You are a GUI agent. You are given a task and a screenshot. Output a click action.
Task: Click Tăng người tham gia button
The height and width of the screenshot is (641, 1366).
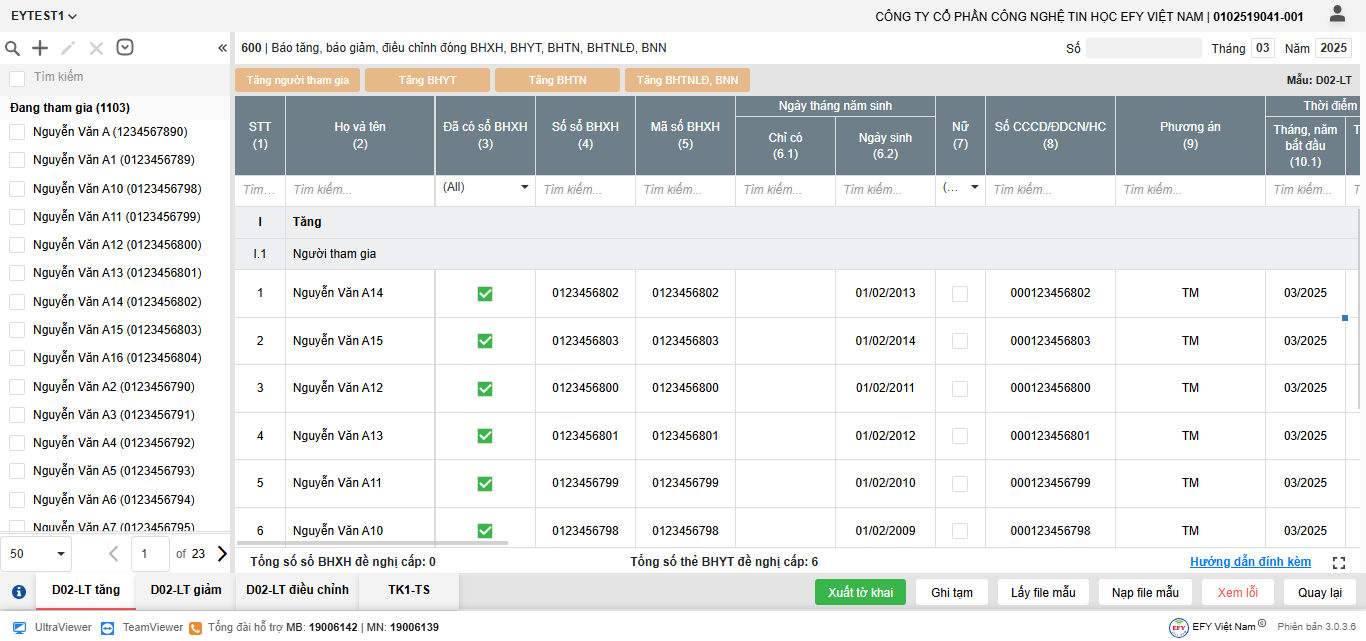coord(297,80)
